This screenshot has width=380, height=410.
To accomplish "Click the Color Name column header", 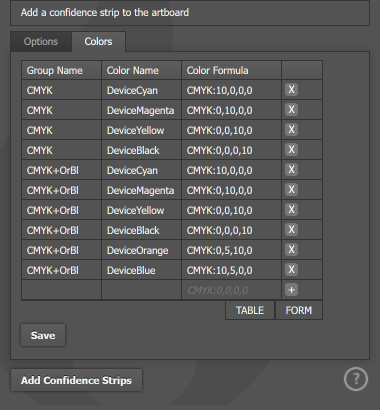I will point(141,70).
